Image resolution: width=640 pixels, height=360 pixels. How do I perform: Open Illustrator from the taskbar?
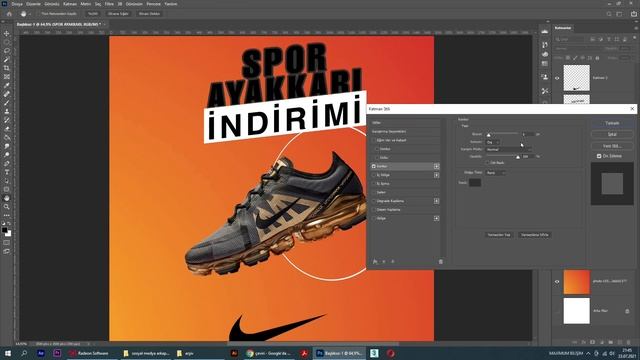coord(234,353)
